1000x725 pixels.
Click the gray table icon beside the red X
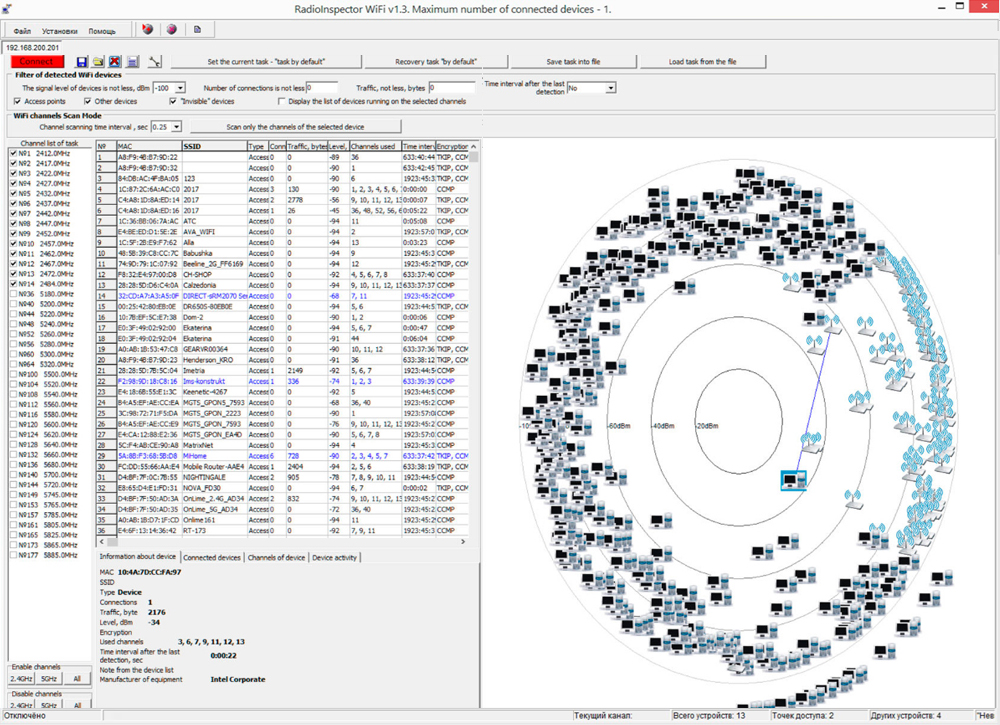[132, 62]
